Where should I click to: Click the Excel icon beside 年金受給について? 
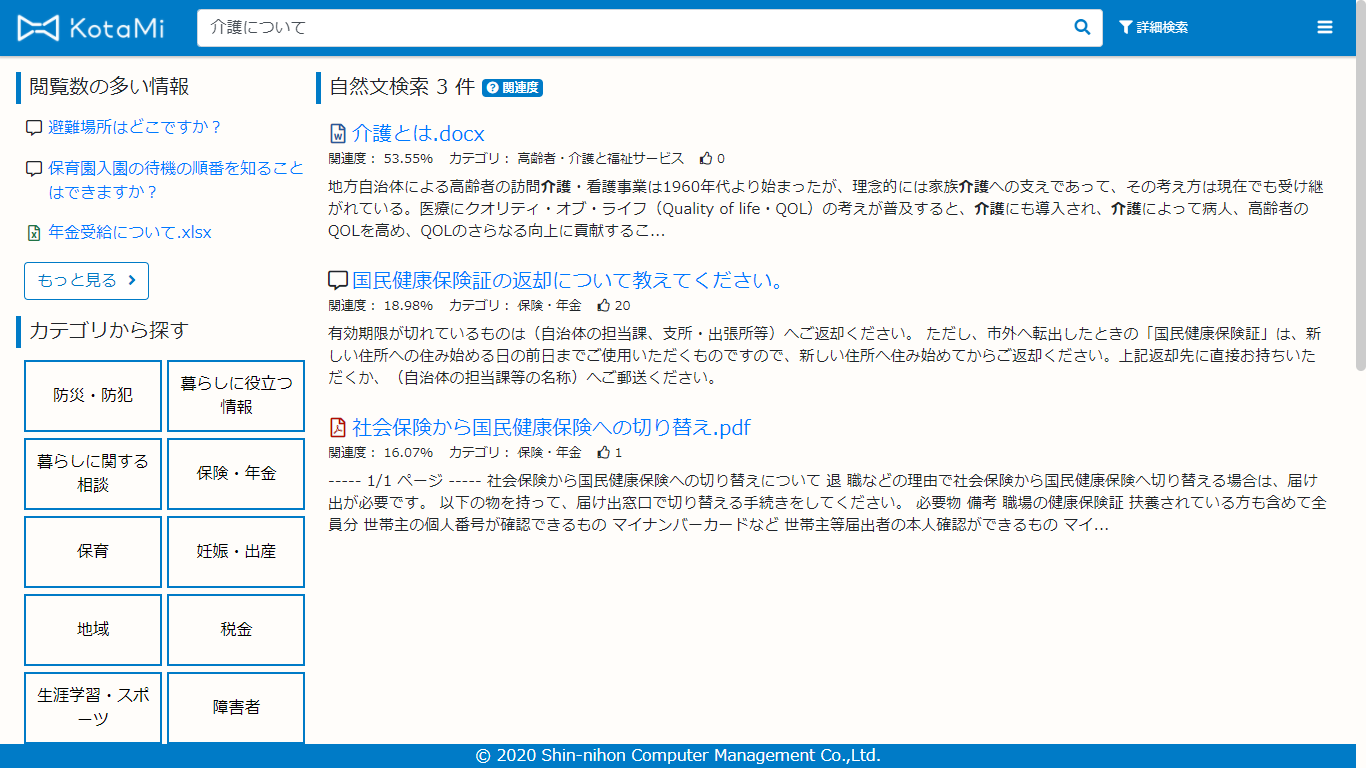point(34,233)
